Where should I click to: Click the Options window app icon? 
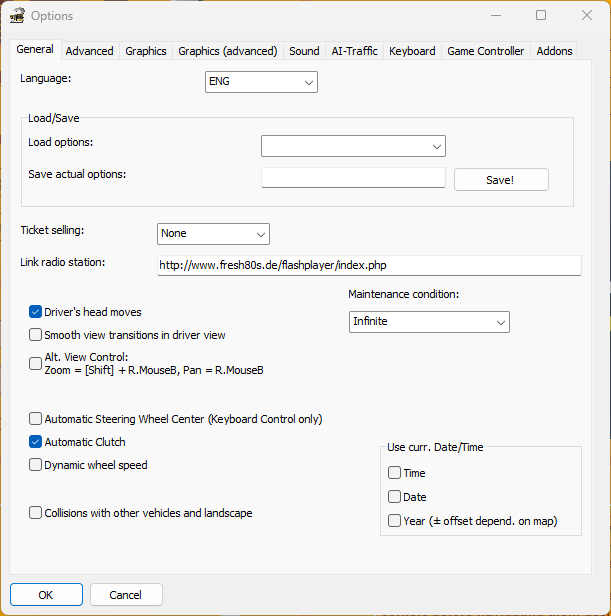coord(17,16)
